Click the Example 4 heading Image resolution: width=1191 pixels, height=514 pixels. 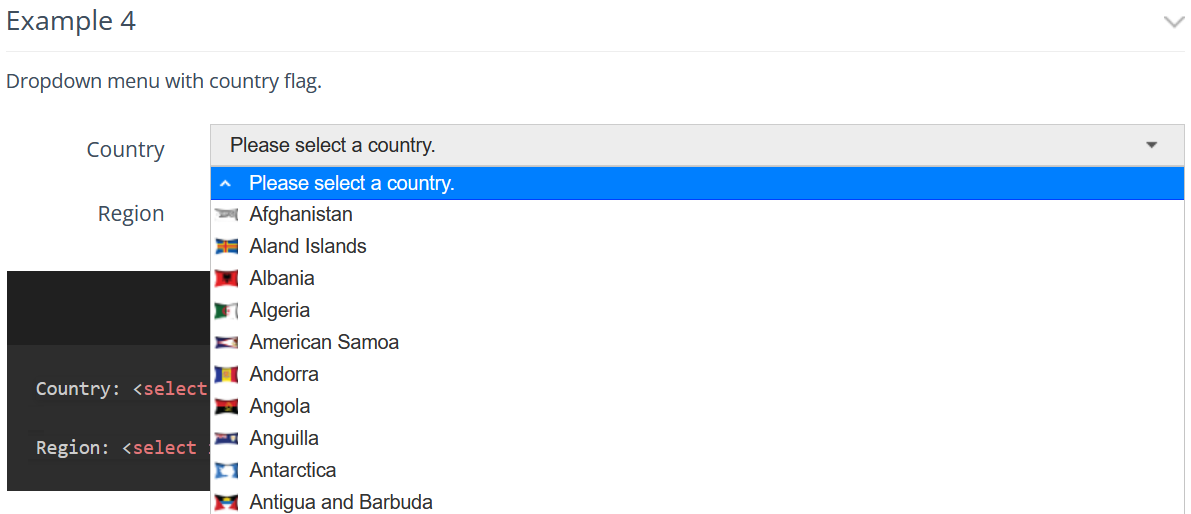point(71,21)
